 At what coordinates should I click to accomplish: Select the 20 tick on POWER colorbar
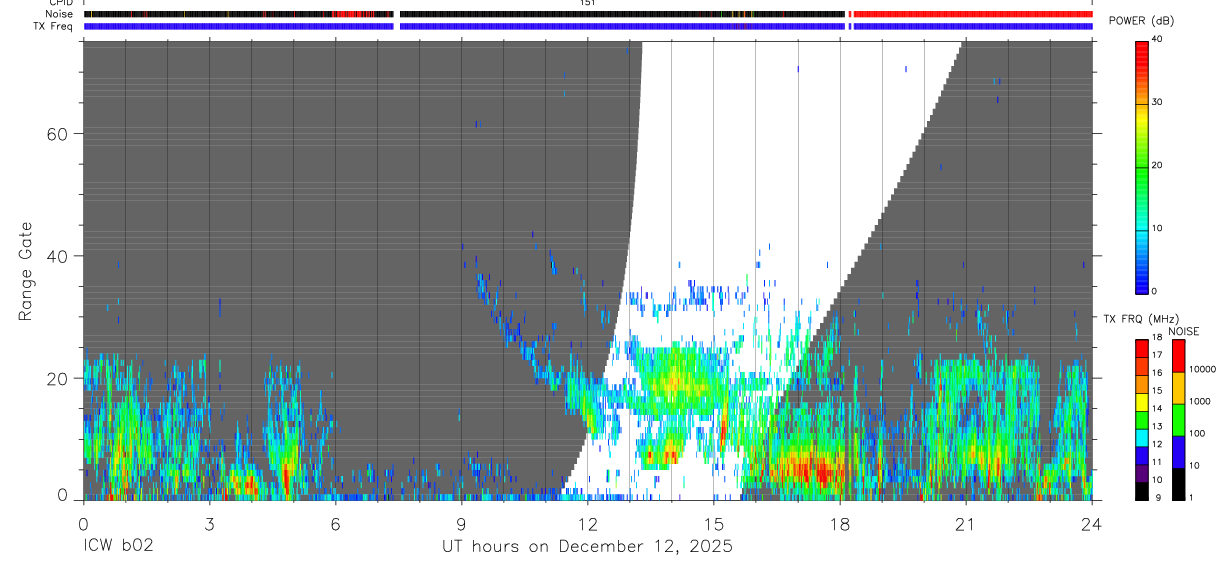click(x=1156, y=165)
